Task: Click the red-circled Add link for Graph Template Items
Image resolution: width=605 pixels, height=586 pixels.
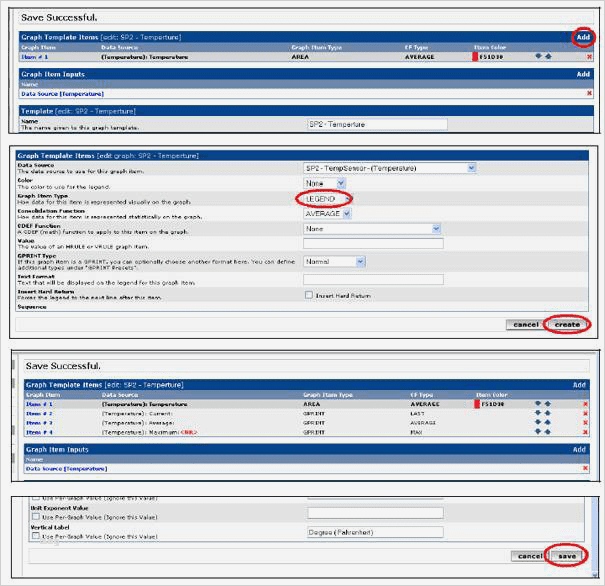Action: pos(583,37)
